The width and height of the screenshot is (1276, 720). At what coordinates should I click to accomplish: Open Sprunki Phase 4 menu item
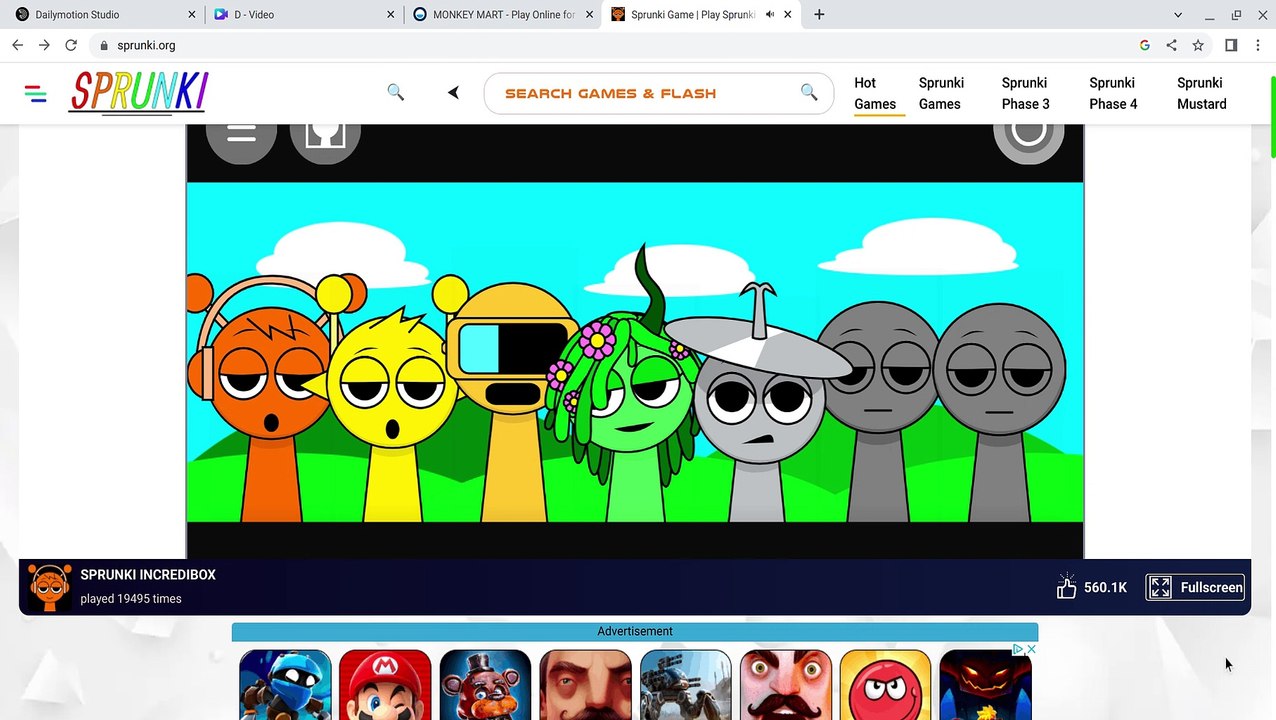[x=1113, y=93]
